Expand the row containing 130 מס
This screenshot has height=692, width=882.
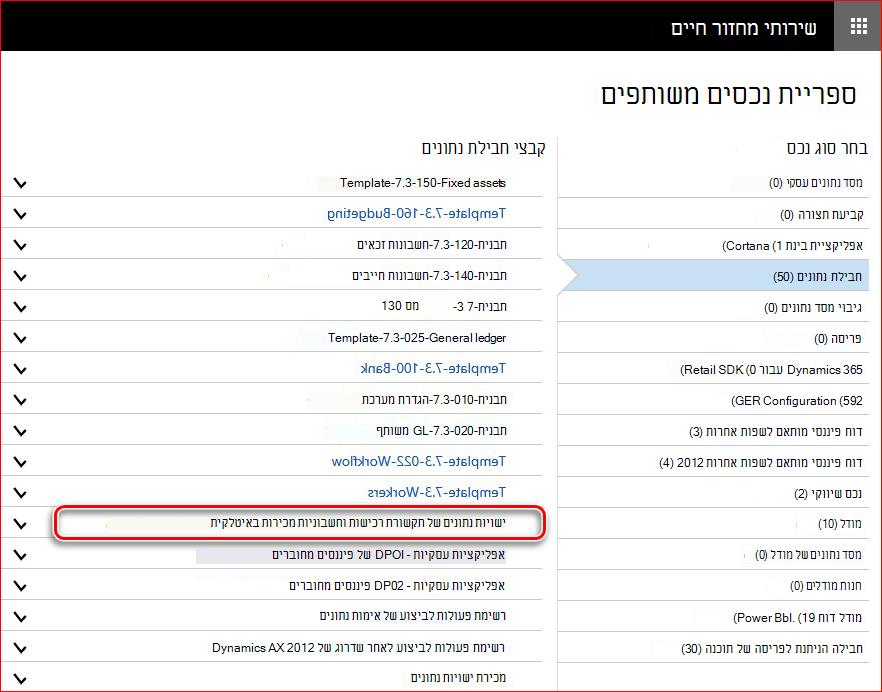coord(20,307)
